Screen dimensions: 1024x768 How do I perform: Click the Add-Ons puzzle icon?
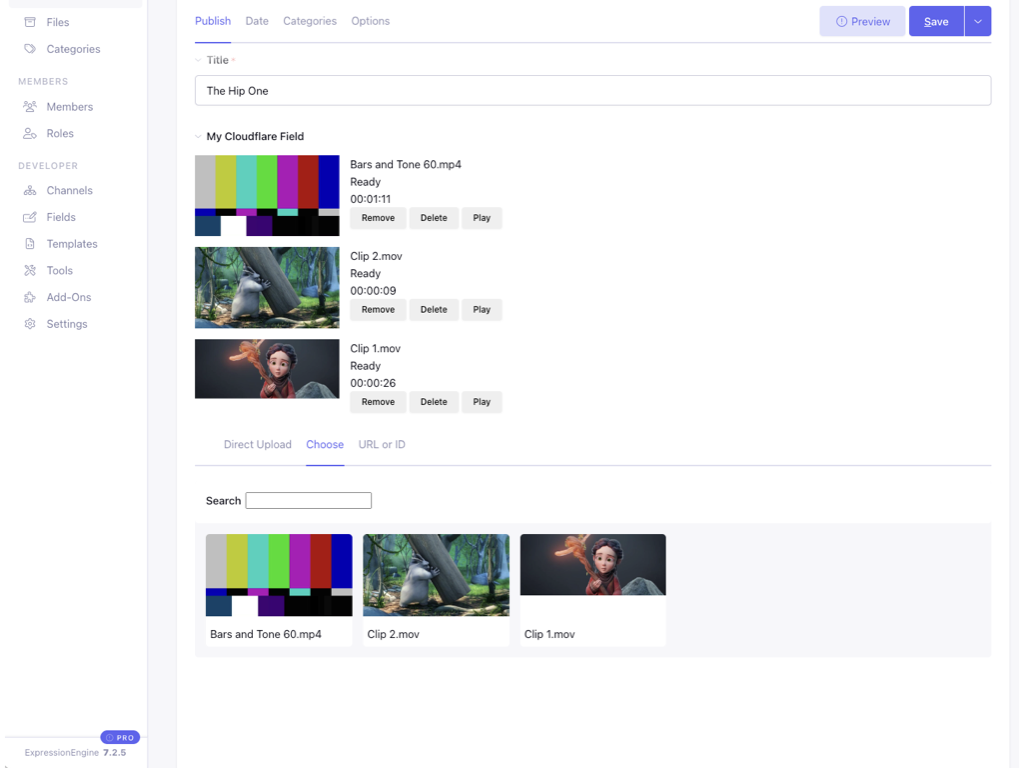click(x=30, y=297)
